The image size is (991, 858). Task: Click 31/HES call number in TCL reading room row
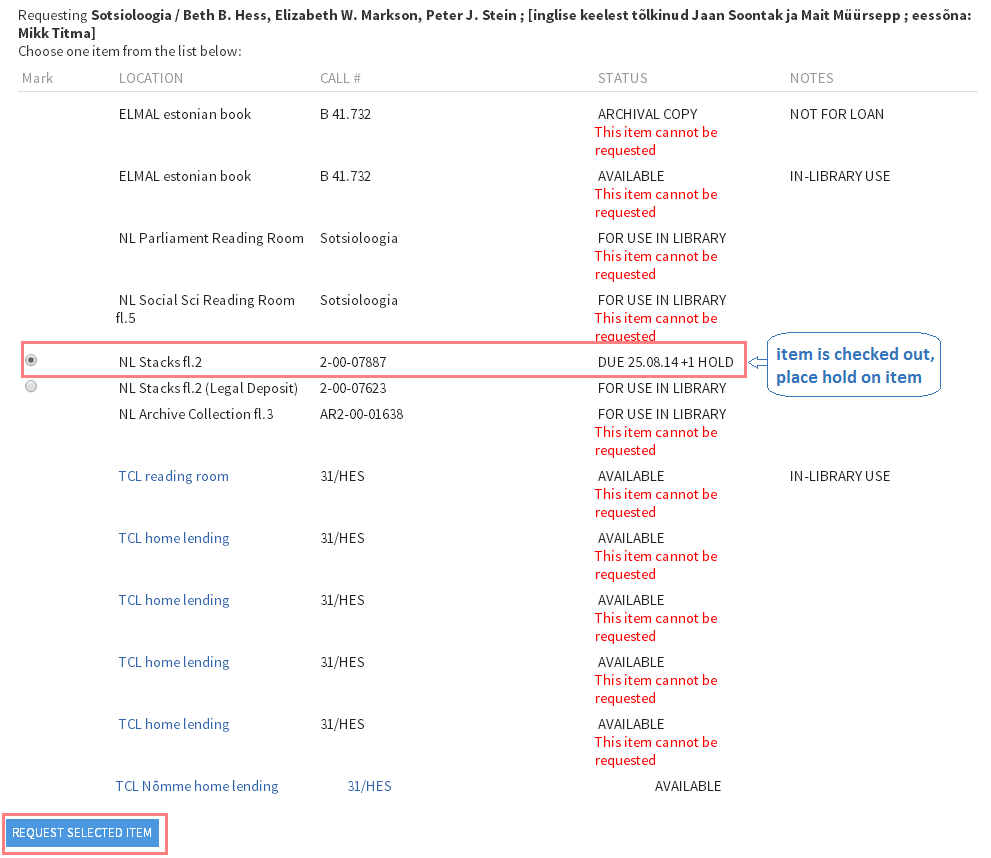(342, 476)
